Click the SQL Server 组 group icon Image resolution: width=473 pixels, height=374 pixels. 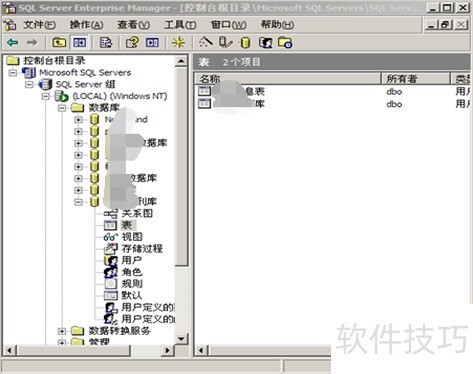[45, 84]
